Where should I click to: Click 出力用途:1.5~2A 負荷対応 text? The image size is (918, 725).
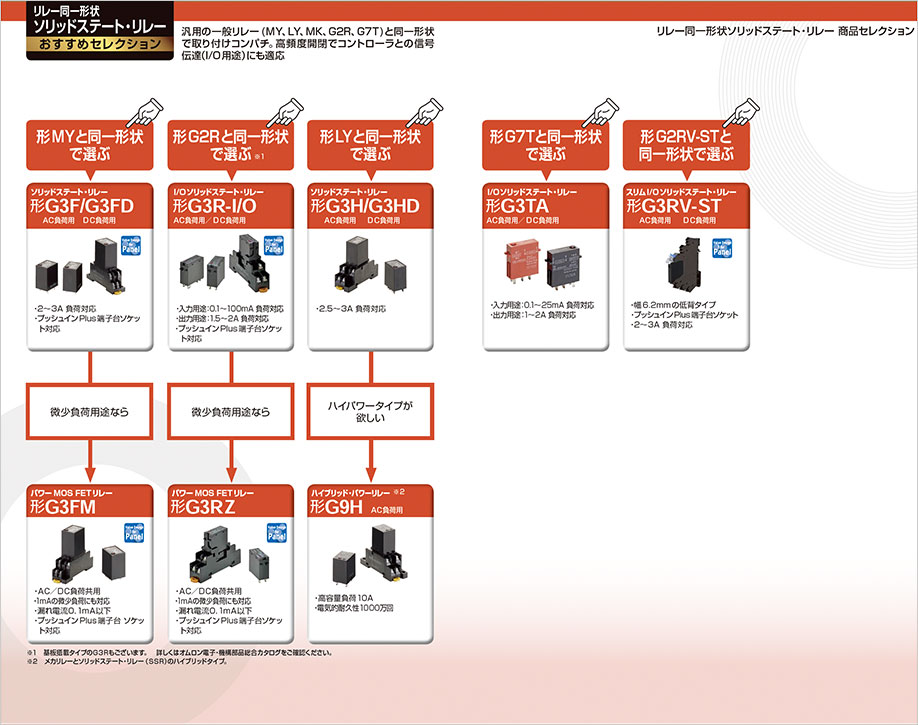pos(222,319)
